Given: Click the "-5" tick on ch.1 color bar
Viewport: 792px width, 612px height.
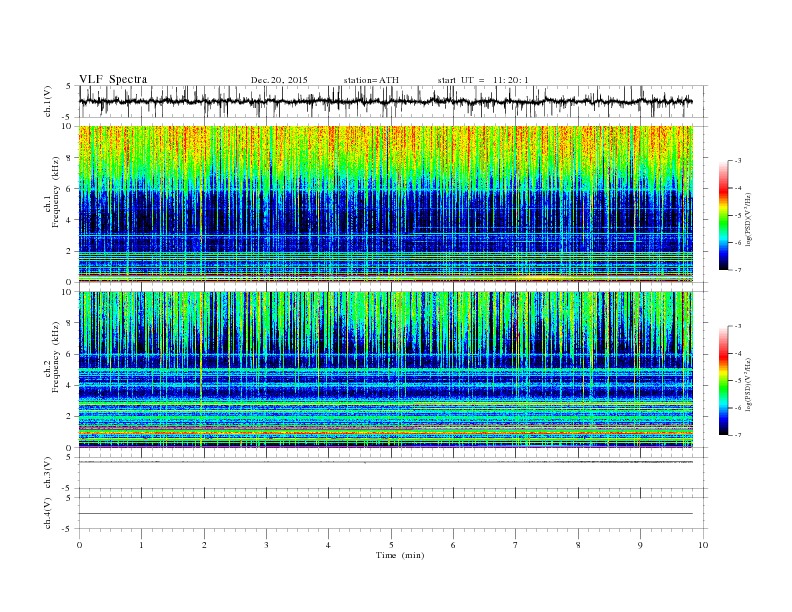Looking at the screenshot, I should [x=738, y=216].
